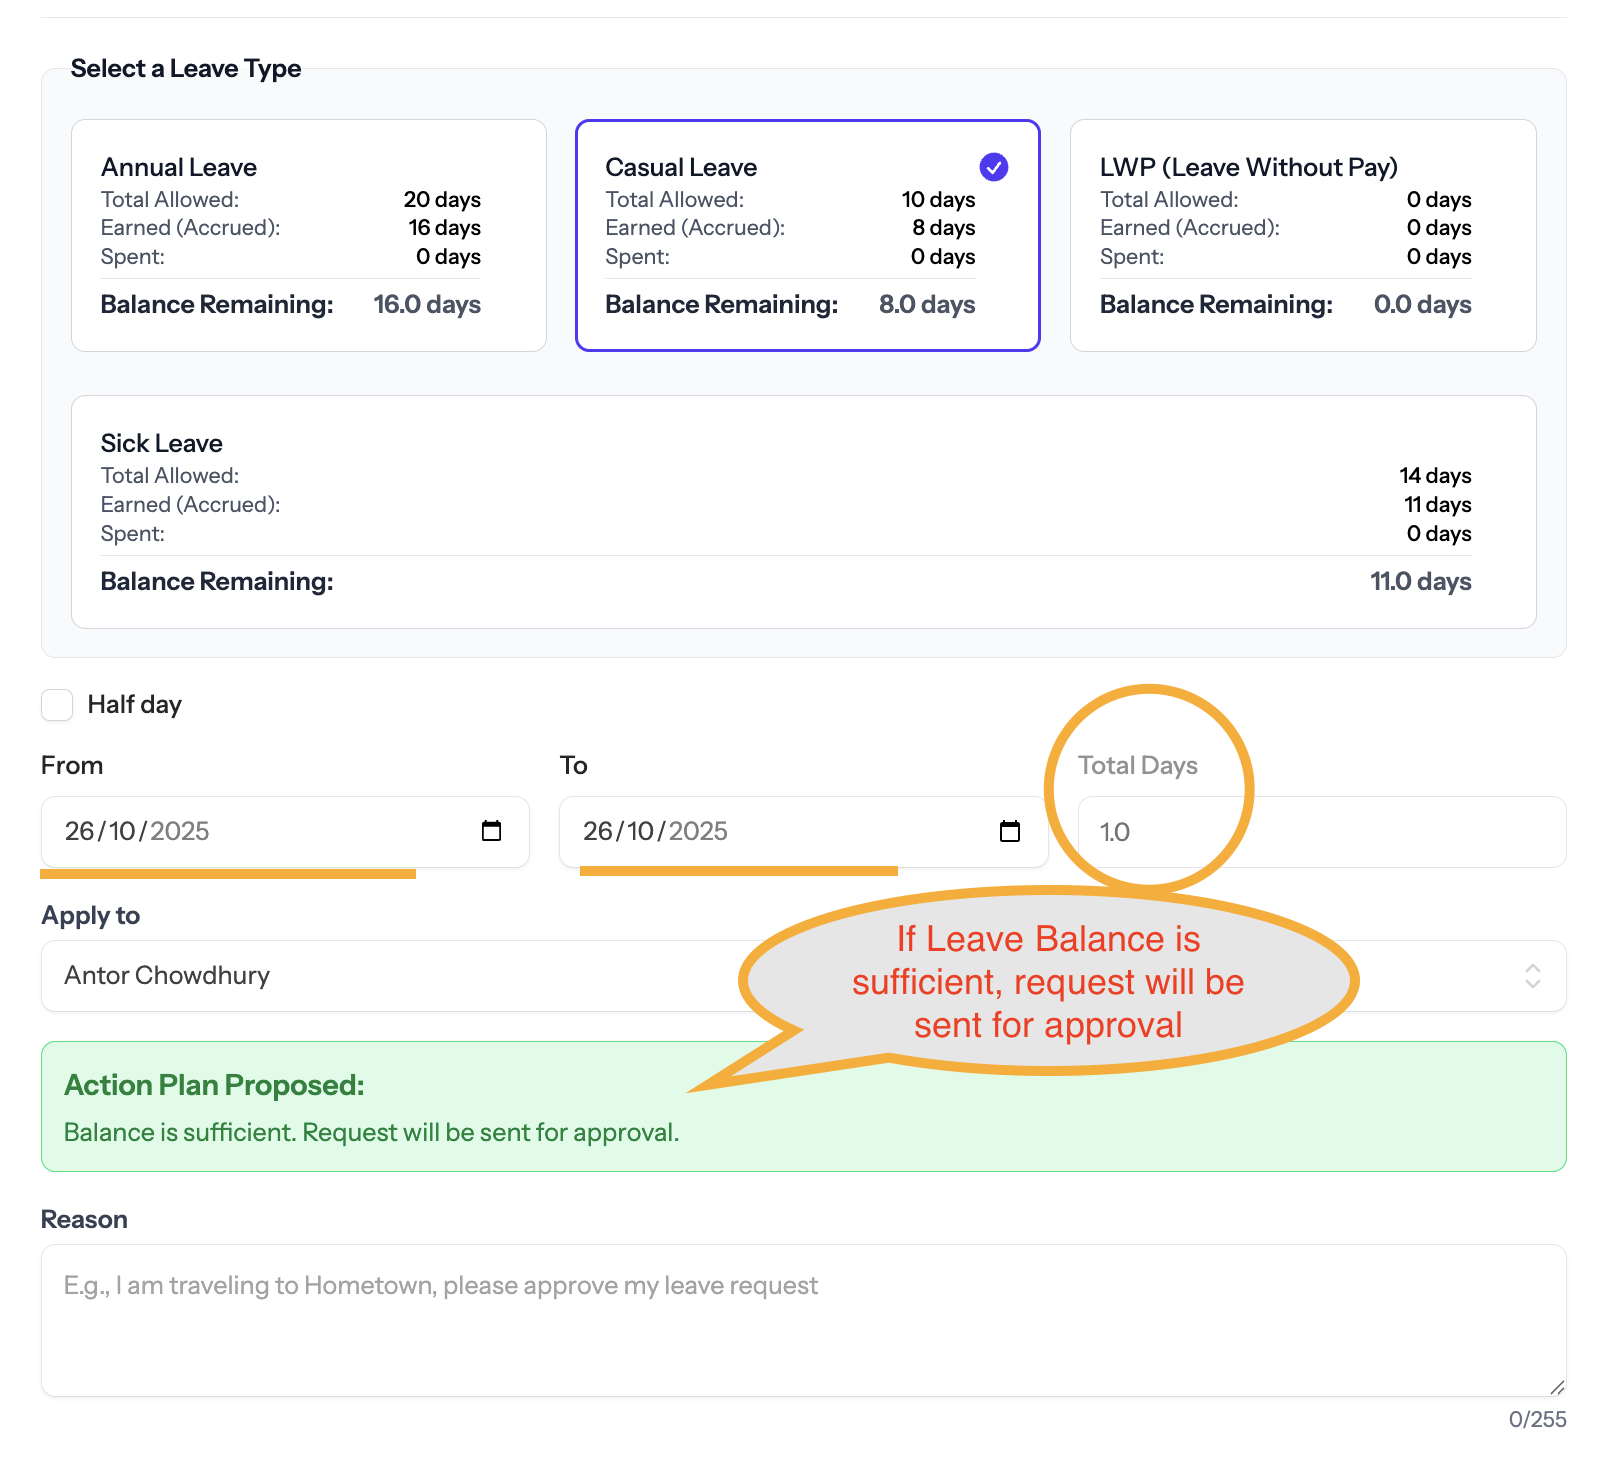Click the Half day label text
Image resolution: width=1604 pixels, height=1470 pixels.
[134, 705]
